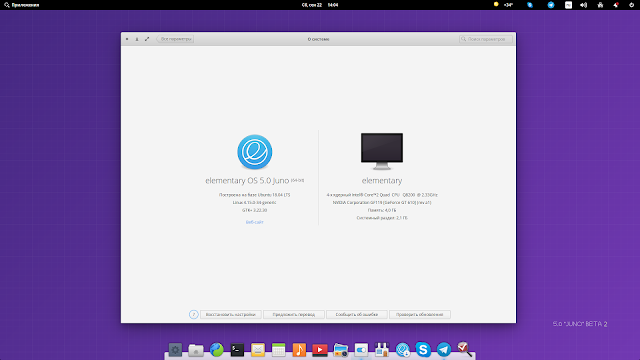
Task: Click the "Ubuntu 18.04 LTS" base line
Action: [x=254, y=195]
